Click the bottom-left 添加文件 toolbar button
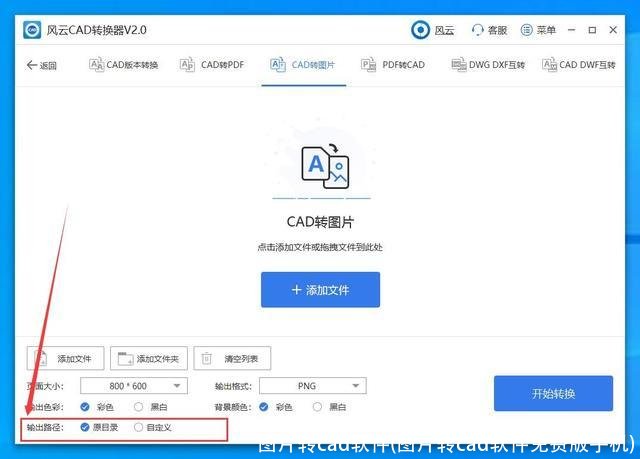This screenshot has width=640, height=459. [x=65, y=359]
